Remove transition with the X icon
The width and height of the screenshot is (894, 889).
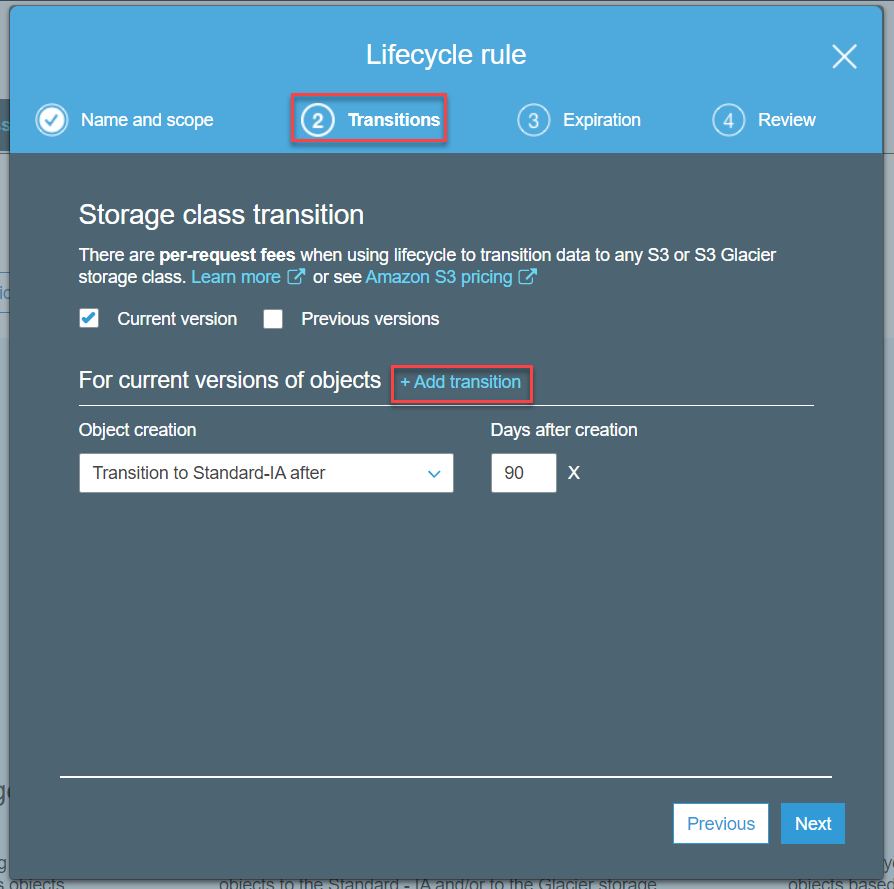click(x=574, y=473)
